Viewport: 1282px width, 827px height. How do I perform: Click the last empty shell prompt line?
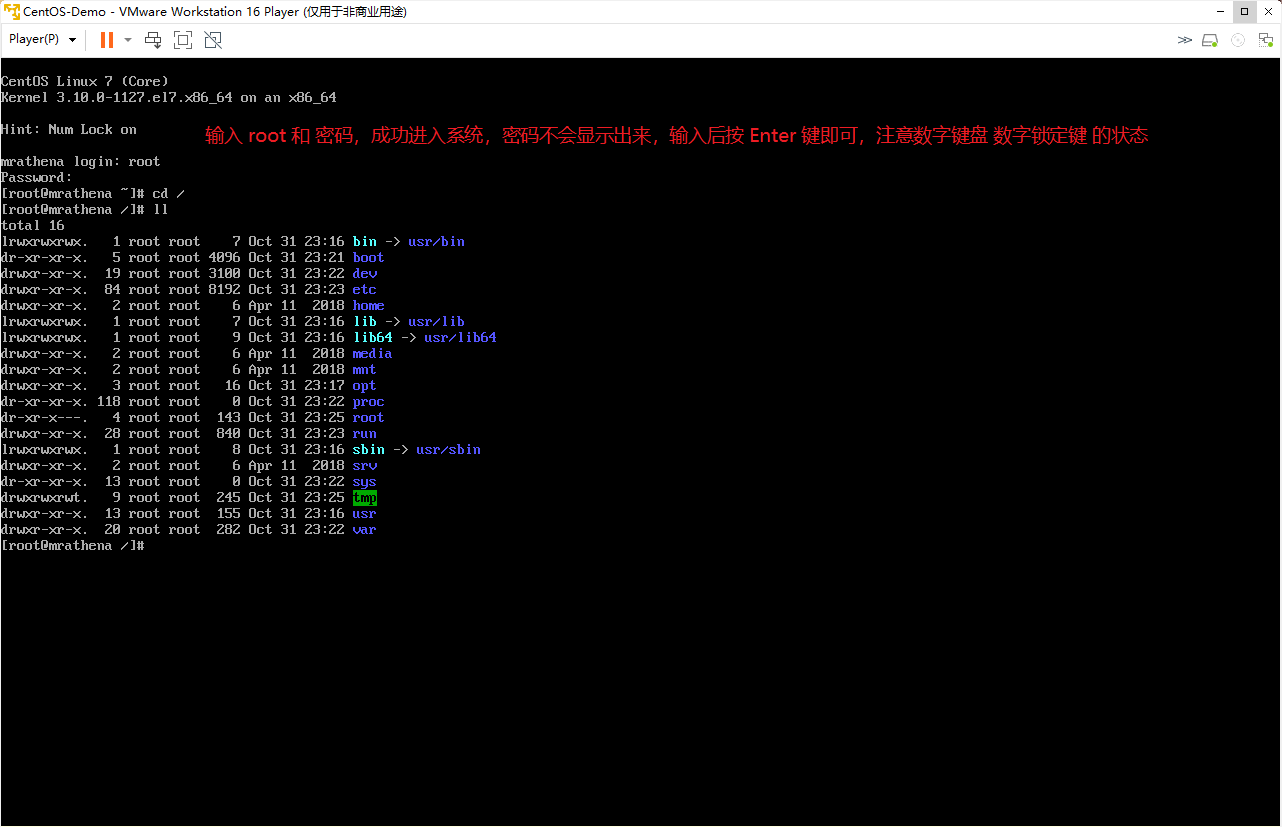pos(73,545)
